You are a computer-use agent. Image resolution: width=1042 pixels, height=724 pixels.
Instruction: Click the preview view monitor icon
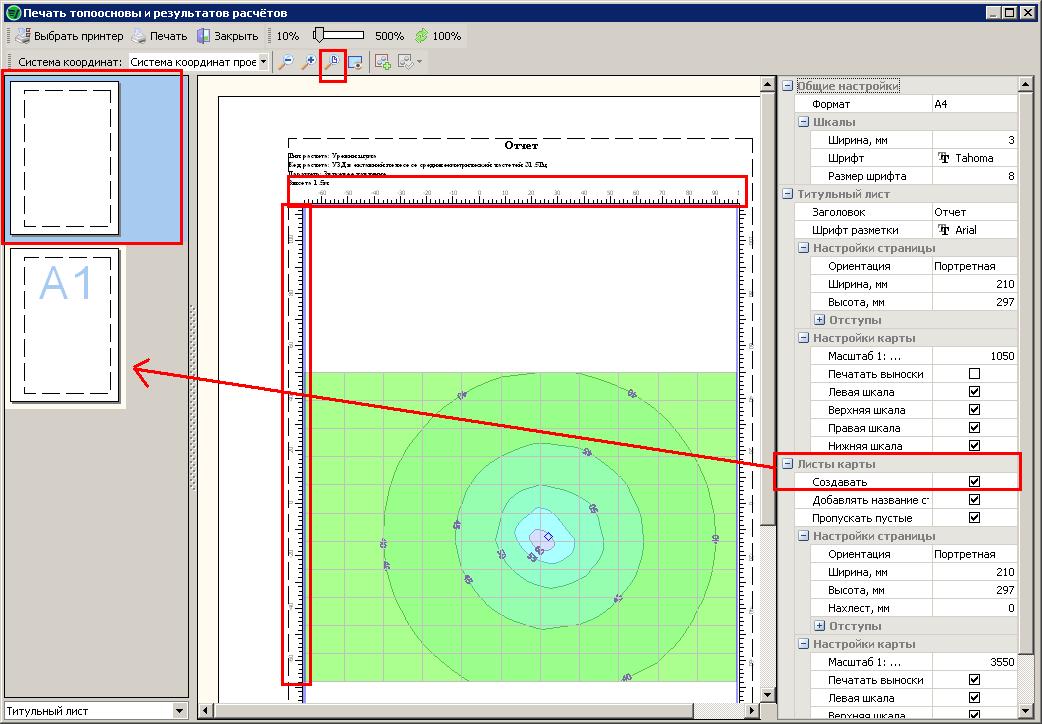coord(354,62)
